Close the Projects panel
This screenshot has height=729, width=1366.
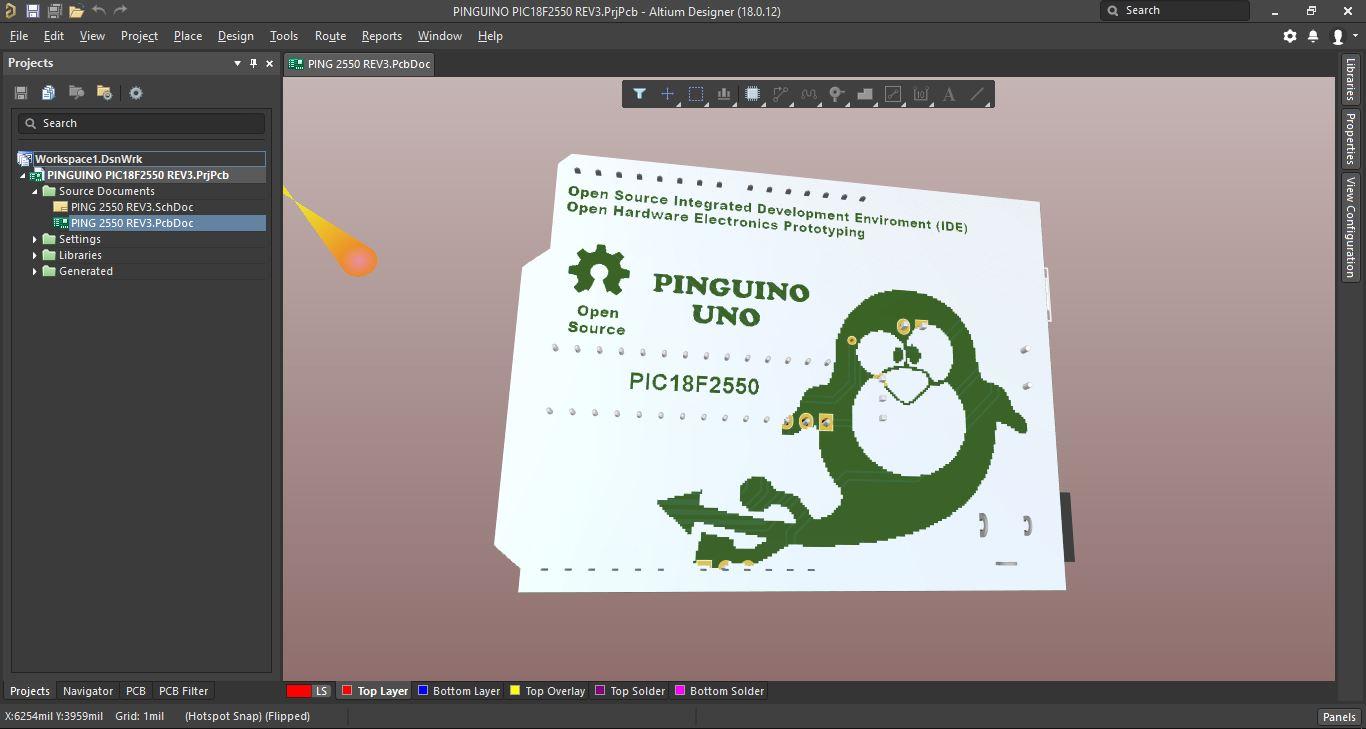[269, 63]
